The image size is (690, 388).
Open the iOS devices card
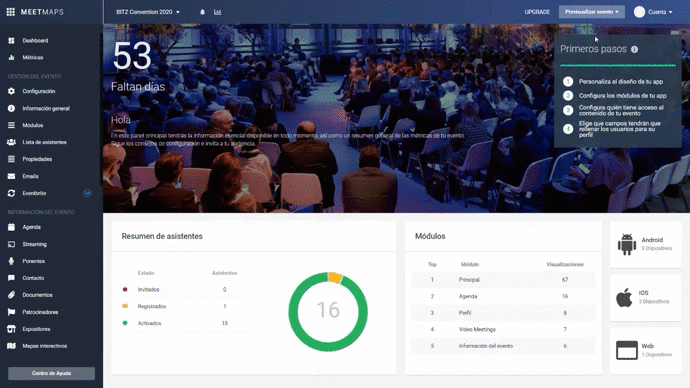[x=646, y=298]
